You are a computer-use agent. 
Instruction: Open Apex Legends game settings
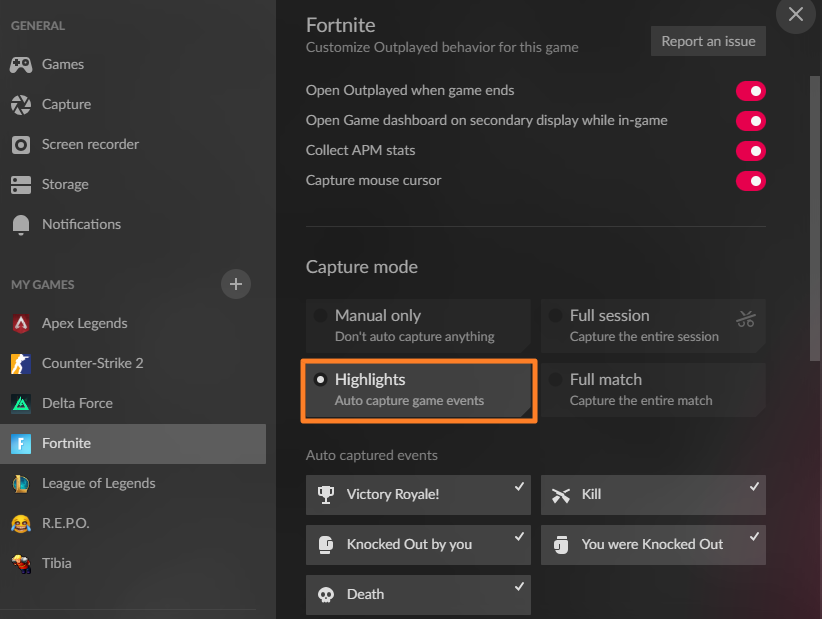133,323
